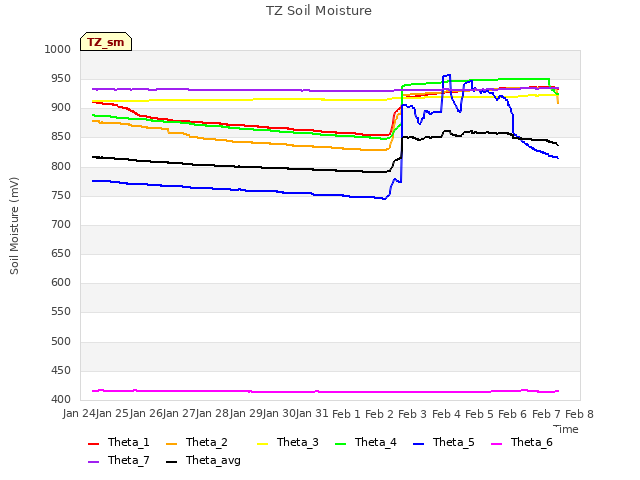Click the Jan 25 x-axis date label

tap(112, 414)
